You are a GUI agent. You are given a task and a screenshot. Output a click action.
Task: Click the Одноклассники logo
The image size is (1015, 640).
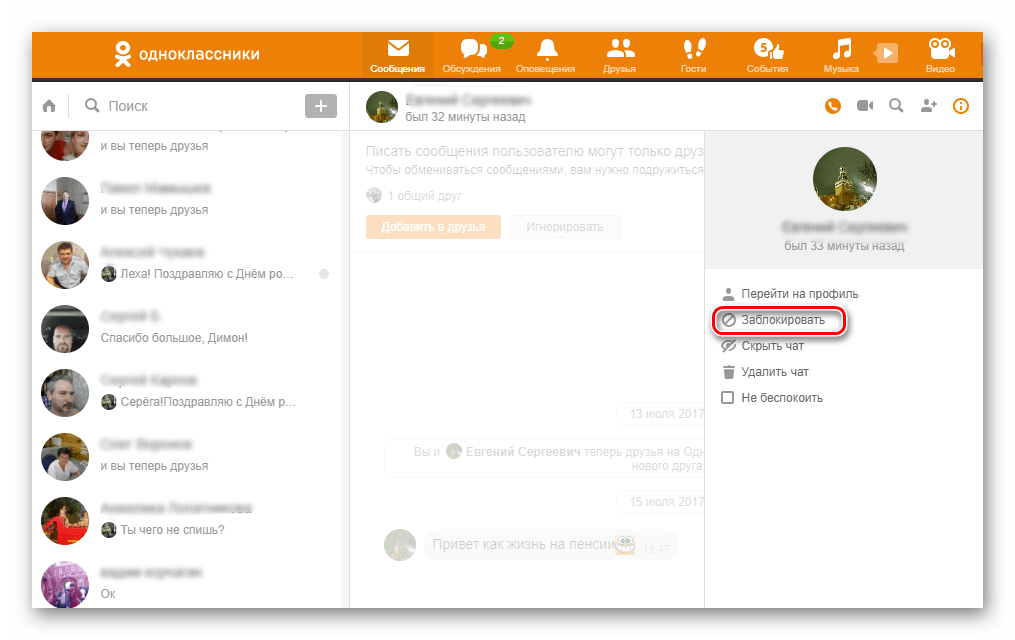(x=186, y=54)
